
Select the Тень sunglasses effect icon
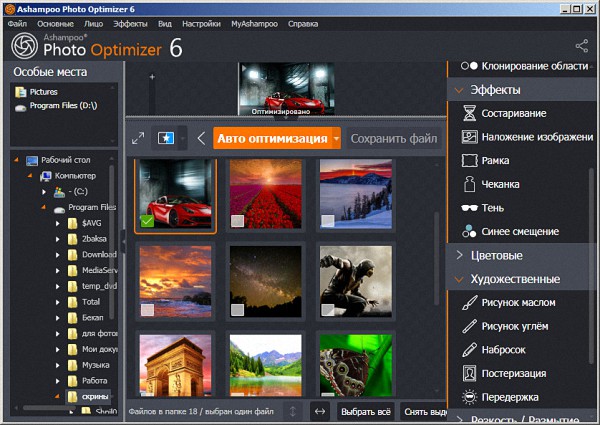[x=469, y=207]
